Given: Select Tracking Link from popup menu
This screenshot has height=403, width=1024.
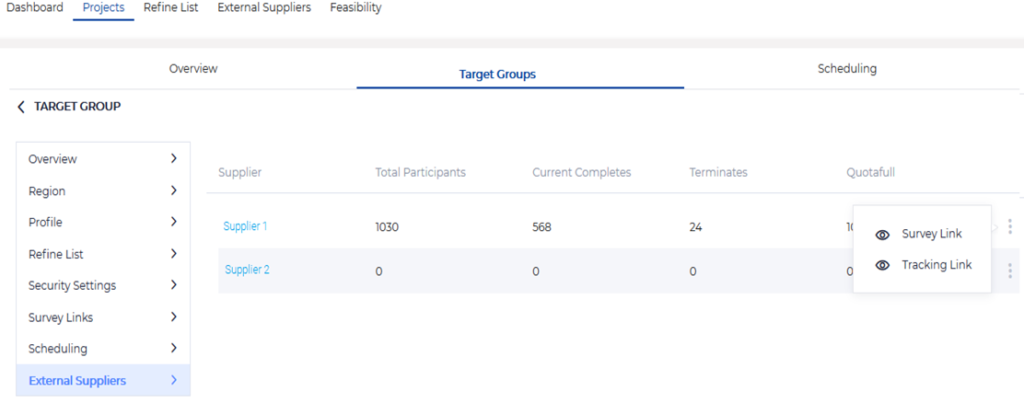Looking at the screenshot, I should 936,265.
